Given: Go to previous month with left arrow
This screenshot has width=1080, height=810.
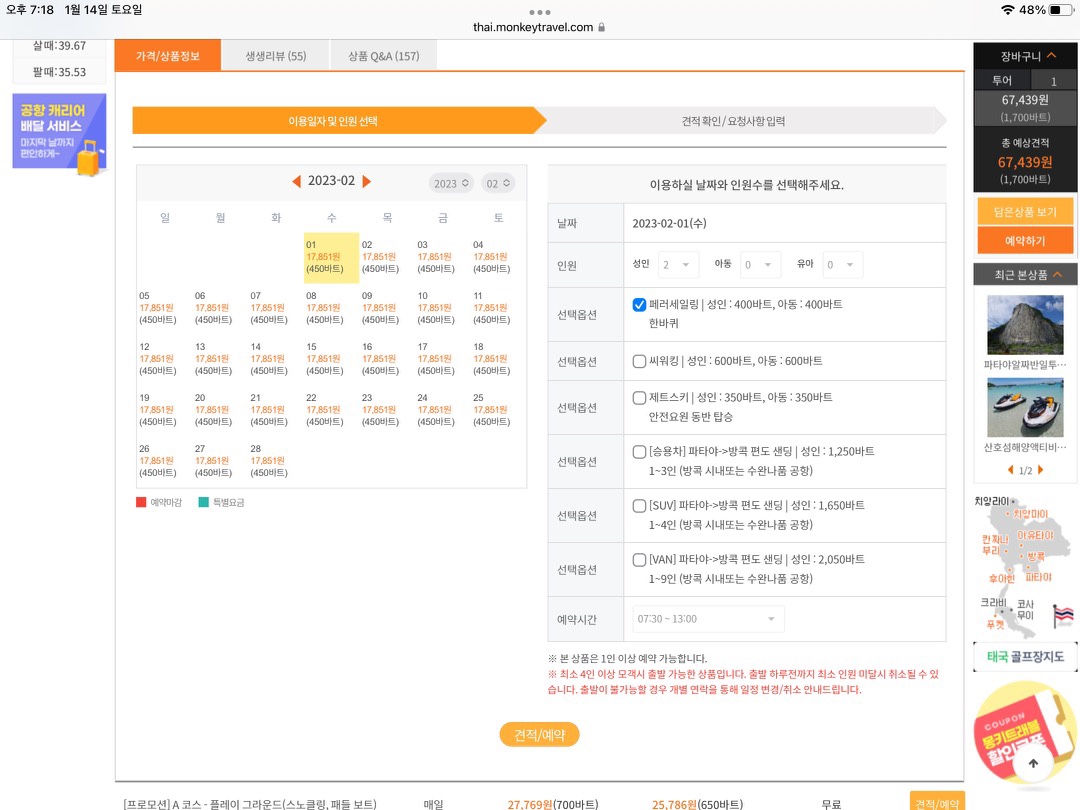Looking at the screenshot, I should tap(297, 181).
